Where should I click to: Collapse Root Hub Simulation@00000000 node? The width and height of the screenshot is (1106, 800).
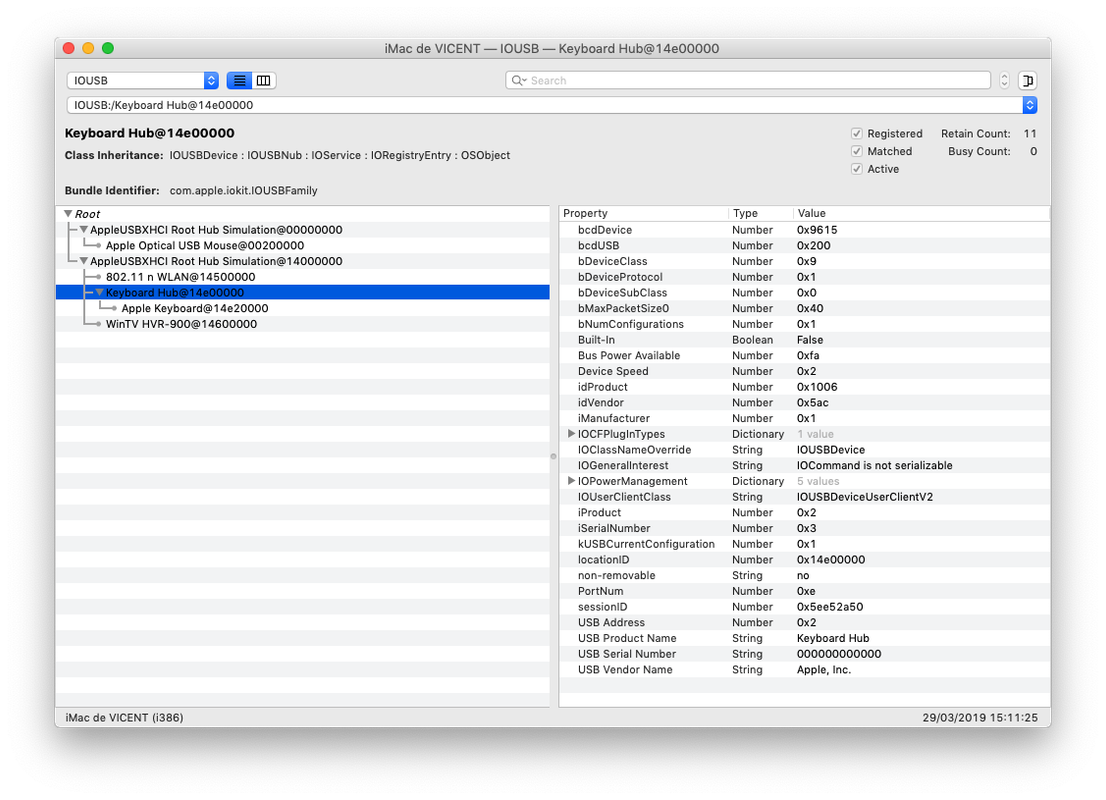click(84, 229)
